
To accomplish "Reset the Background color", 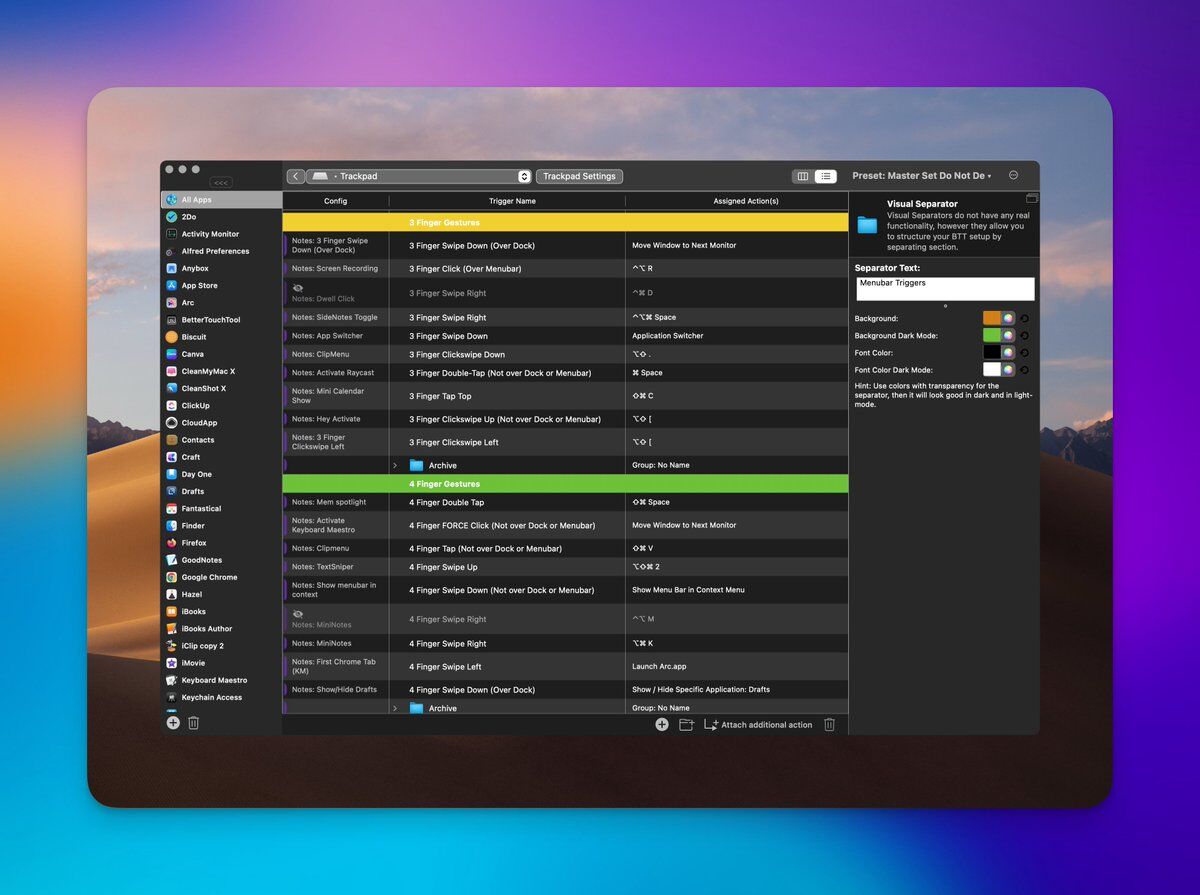I will point(1025,318).
